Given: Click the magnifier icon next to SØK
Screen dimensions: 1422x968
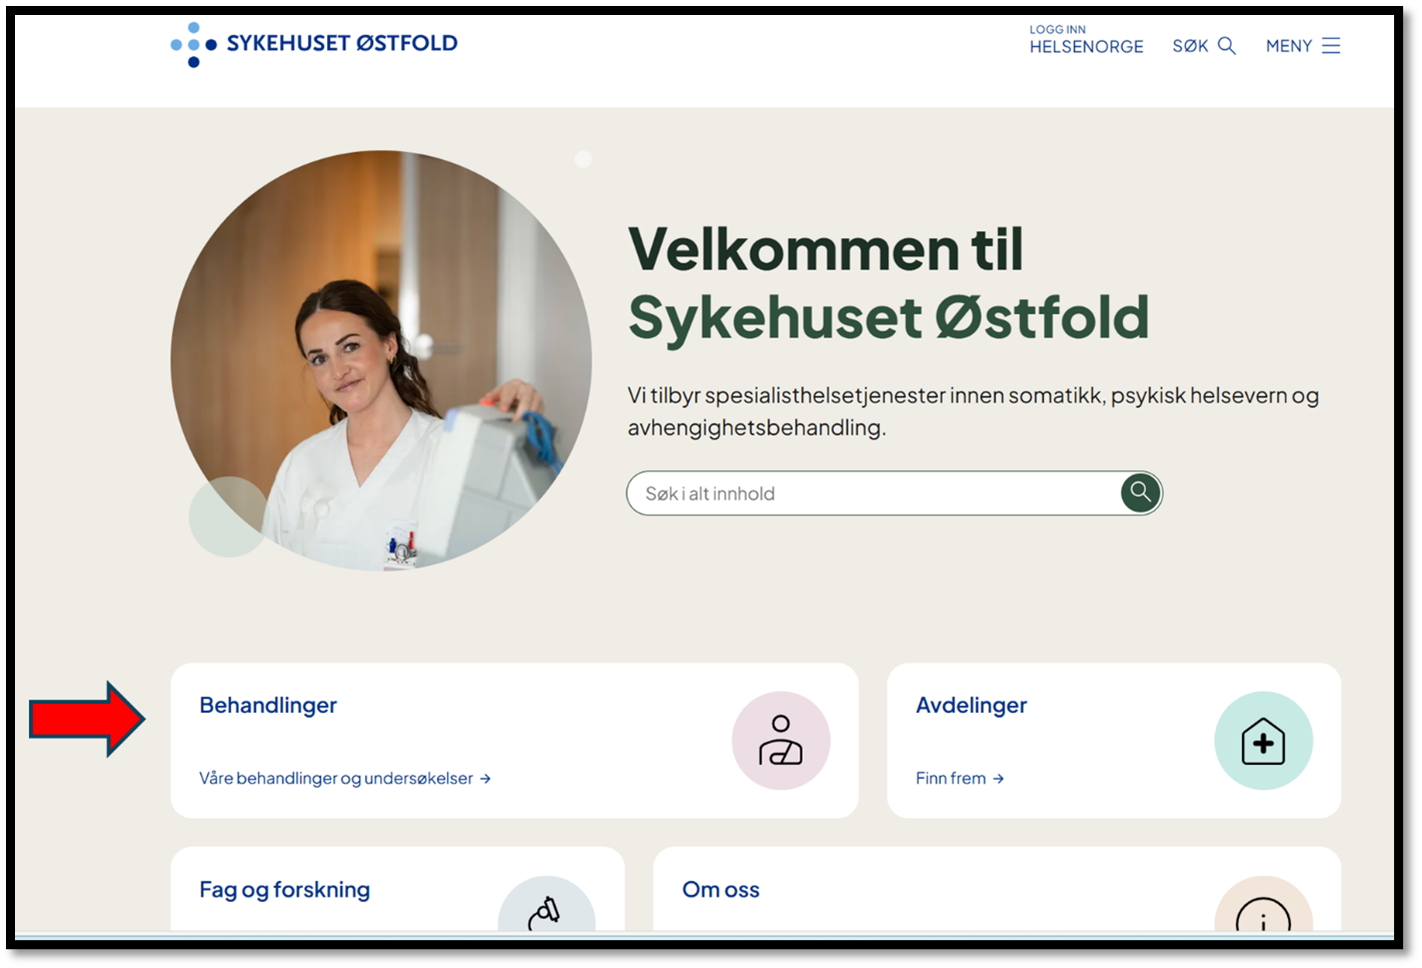Looking at the screenshot, I should coord(1227,45).
